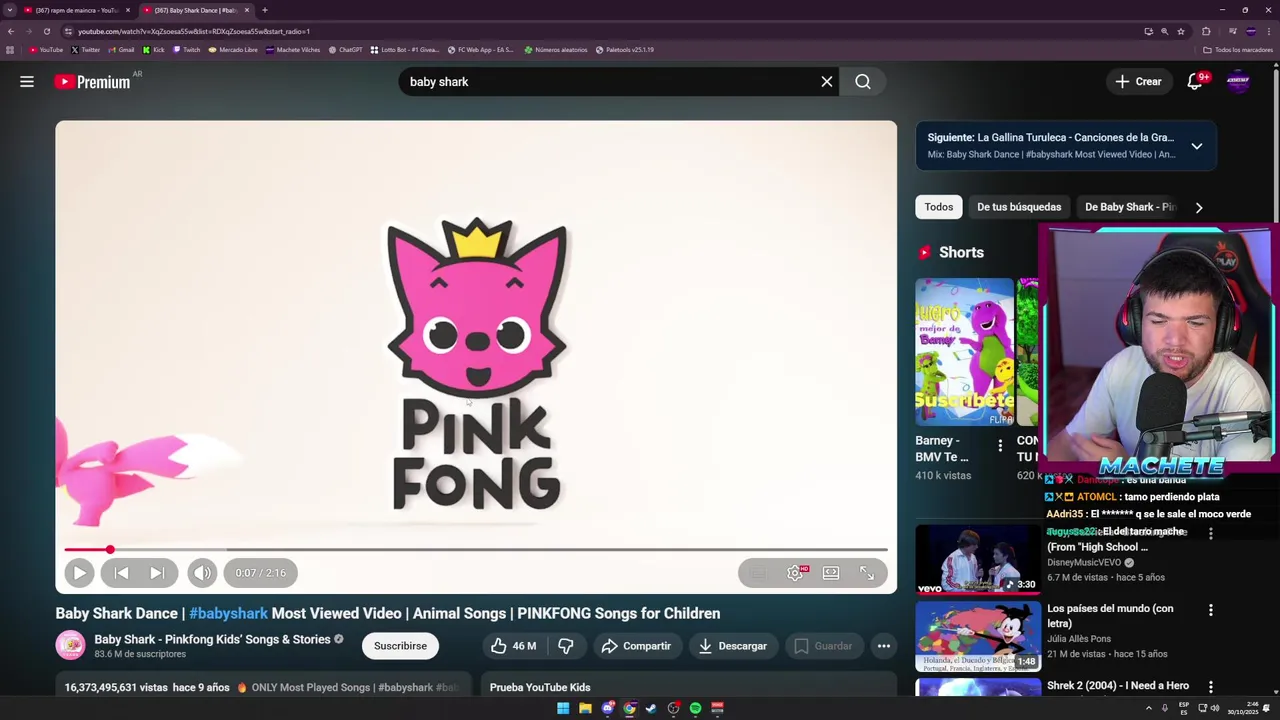The height and width of the screenshot is (720, 1280).
Task: Open YouTube notifications bell
Action: point(1195,82)
